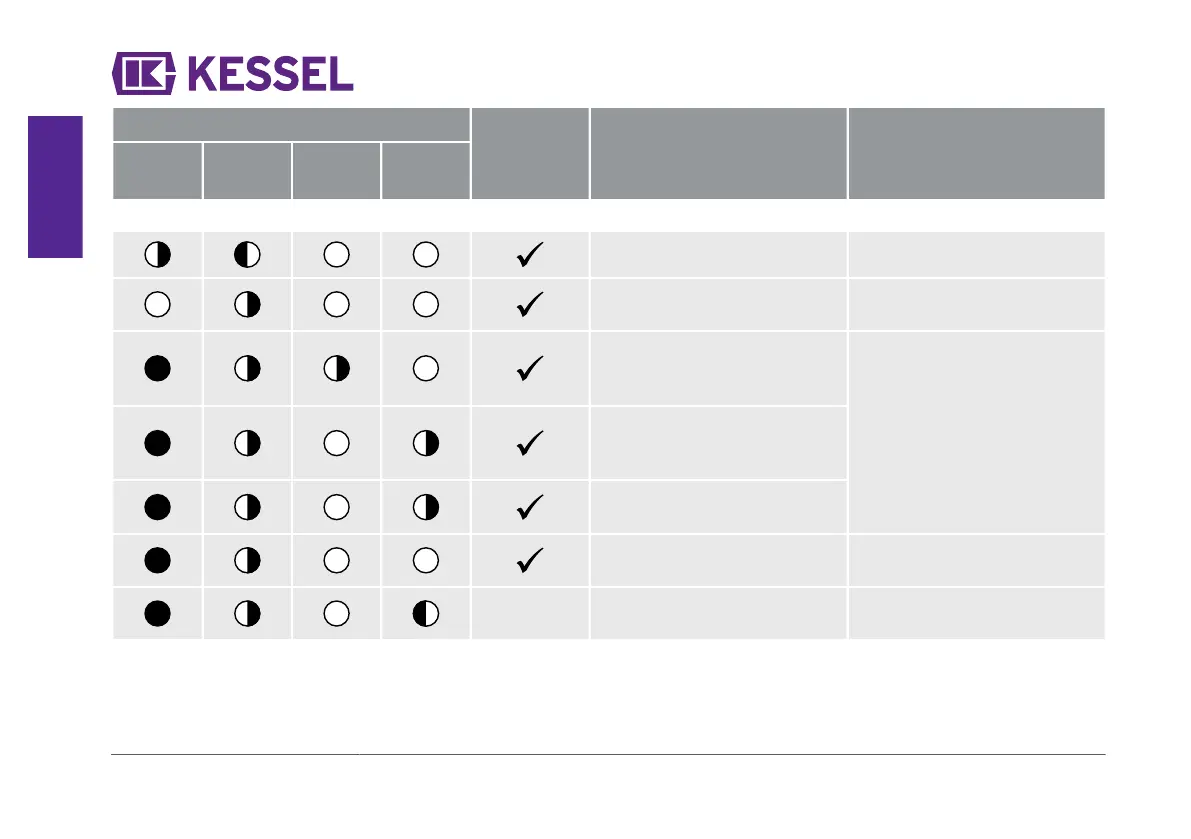
Task: Select the purple side tab block
Action: (55, 187)
